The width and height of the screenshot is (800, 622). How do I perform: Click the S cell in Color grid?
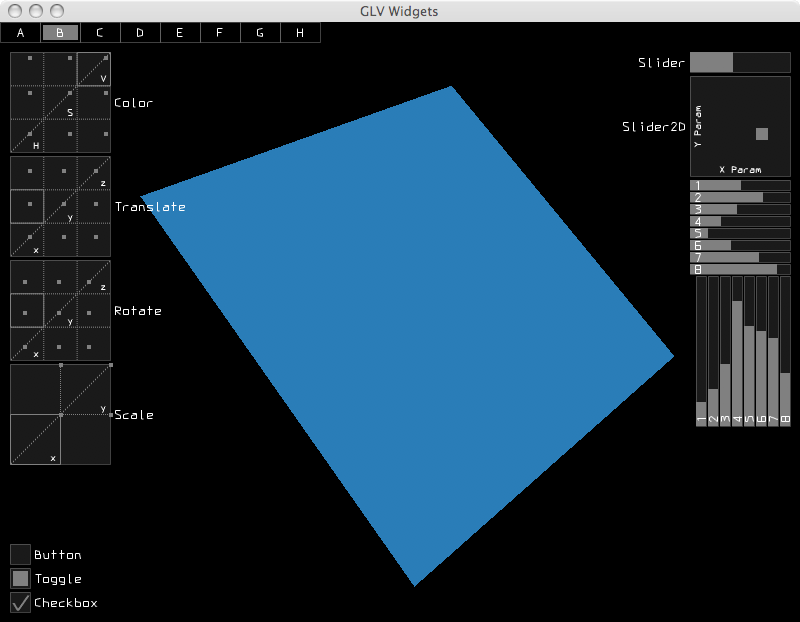(60, 103)
